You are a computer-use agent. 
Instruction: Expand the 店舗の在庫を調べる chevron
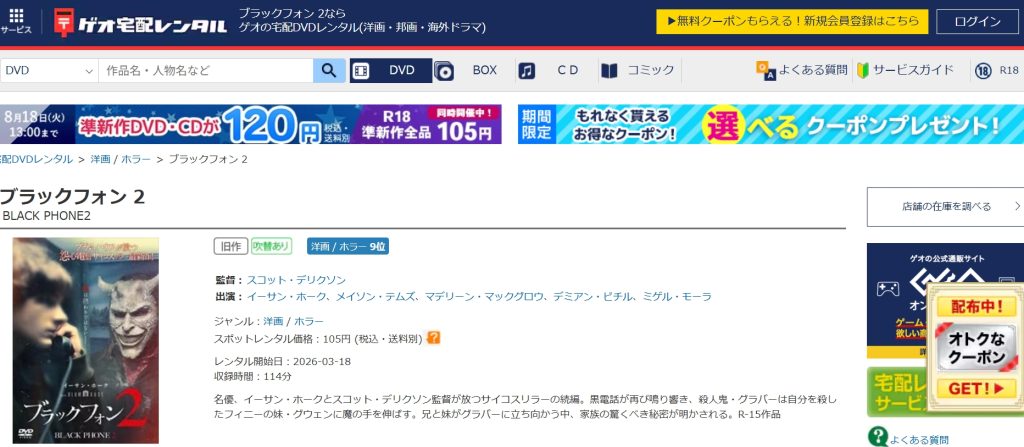1017,207
